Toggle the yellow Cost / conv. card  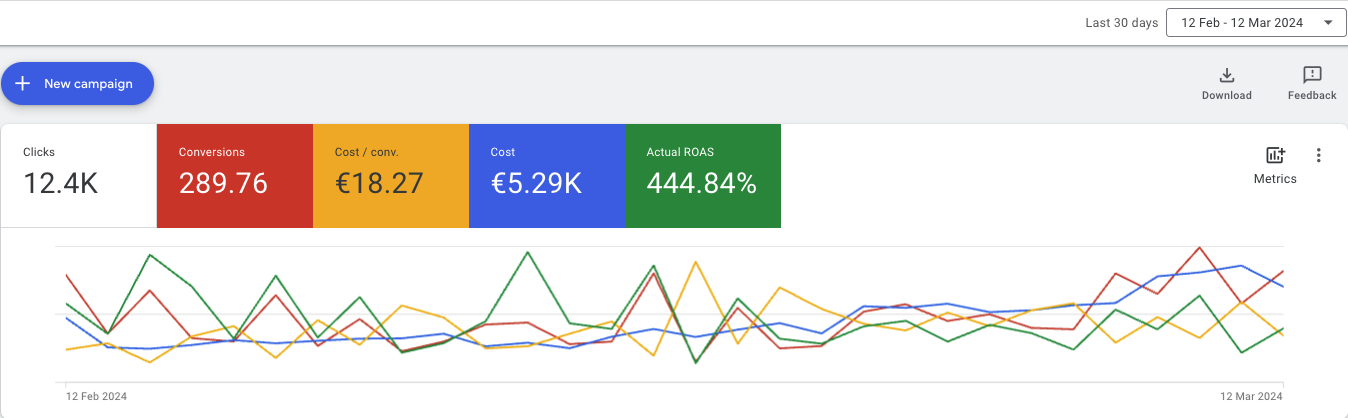pos(390,175)
